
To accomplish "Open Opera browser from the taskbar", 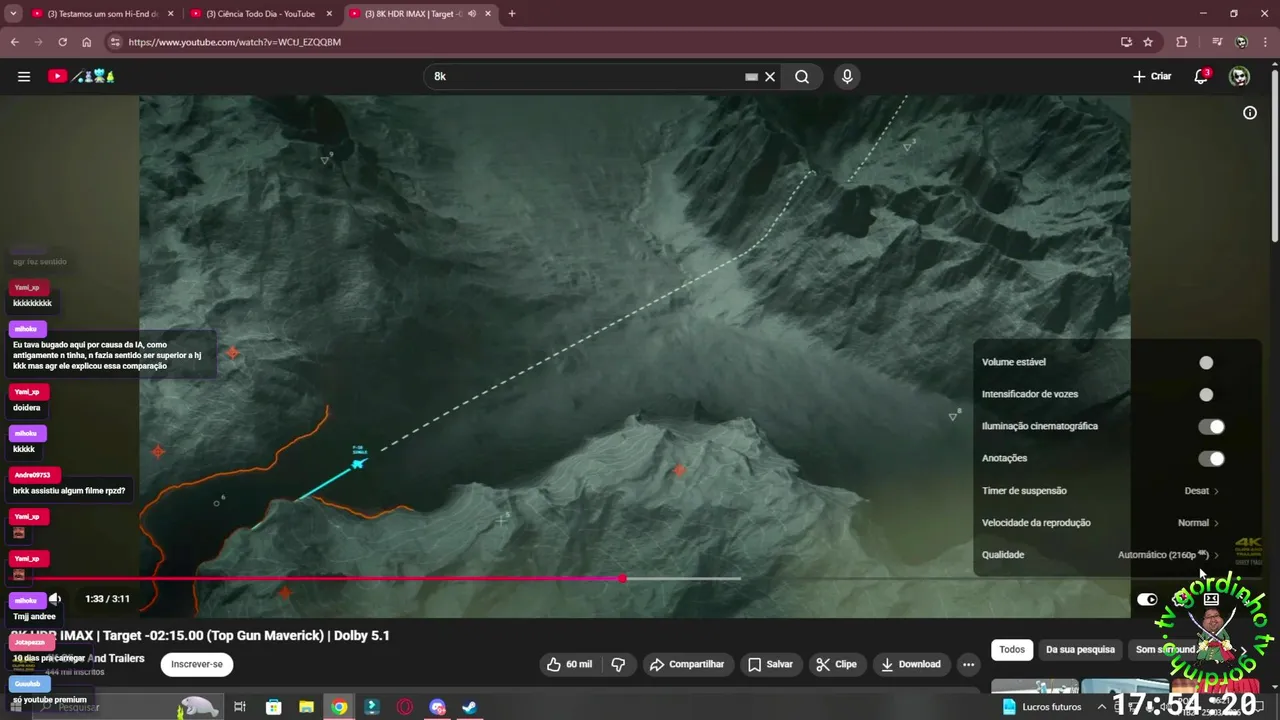I will coord(405,707).
